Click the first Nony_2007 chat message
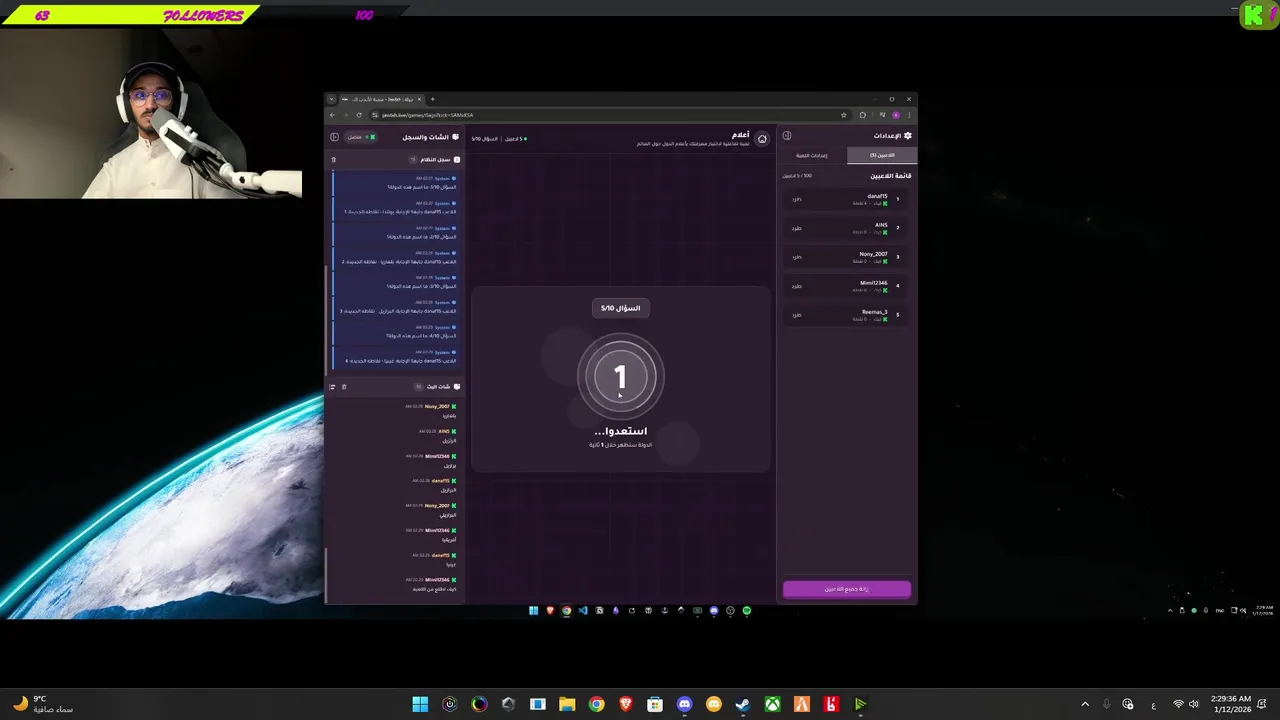1280x720 pixels. [430, 411]
